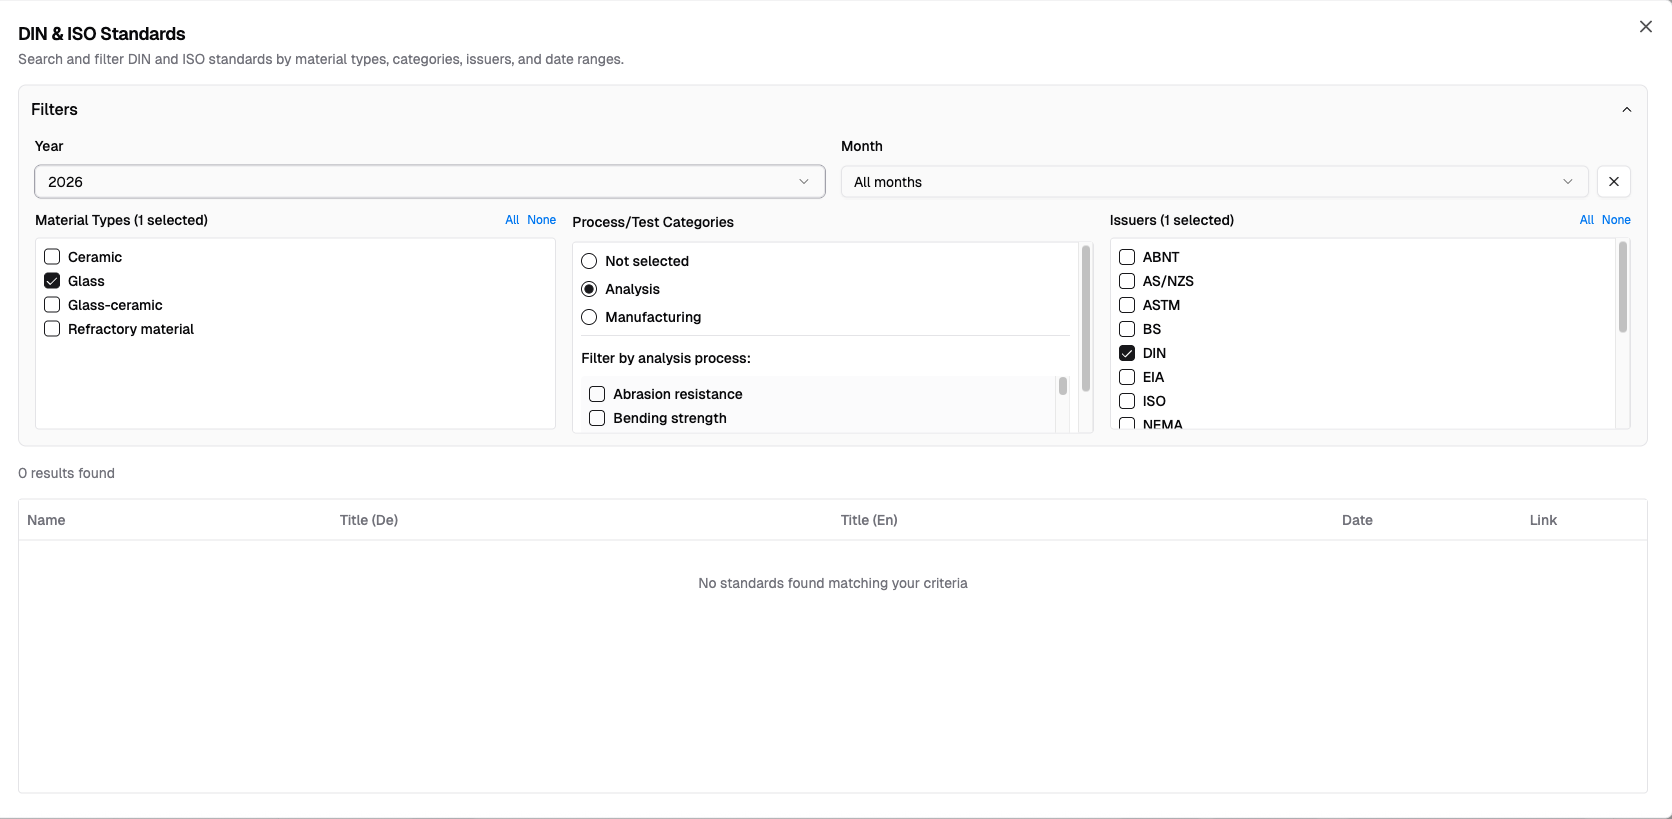Close the DIN & ISO Standards dialog
Viewport: 1672px width, 819px height.
coord(1645,27)
